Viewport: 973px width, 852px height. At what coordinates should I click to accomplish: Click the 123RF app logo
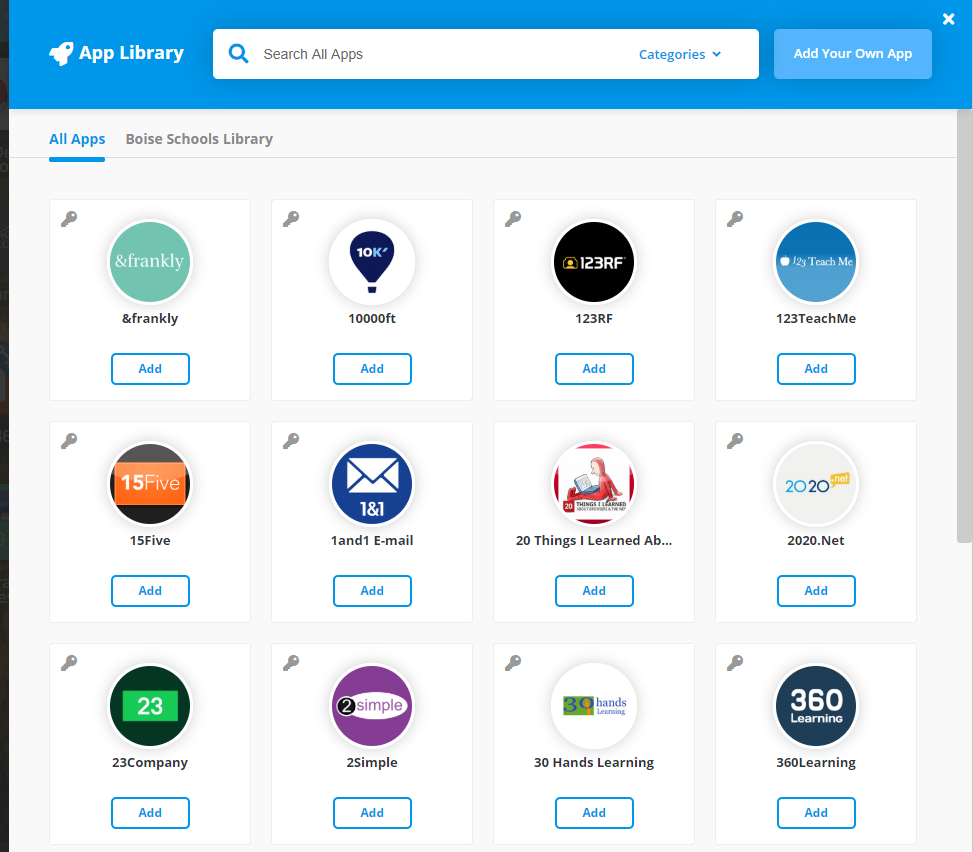tap(594, 262)
